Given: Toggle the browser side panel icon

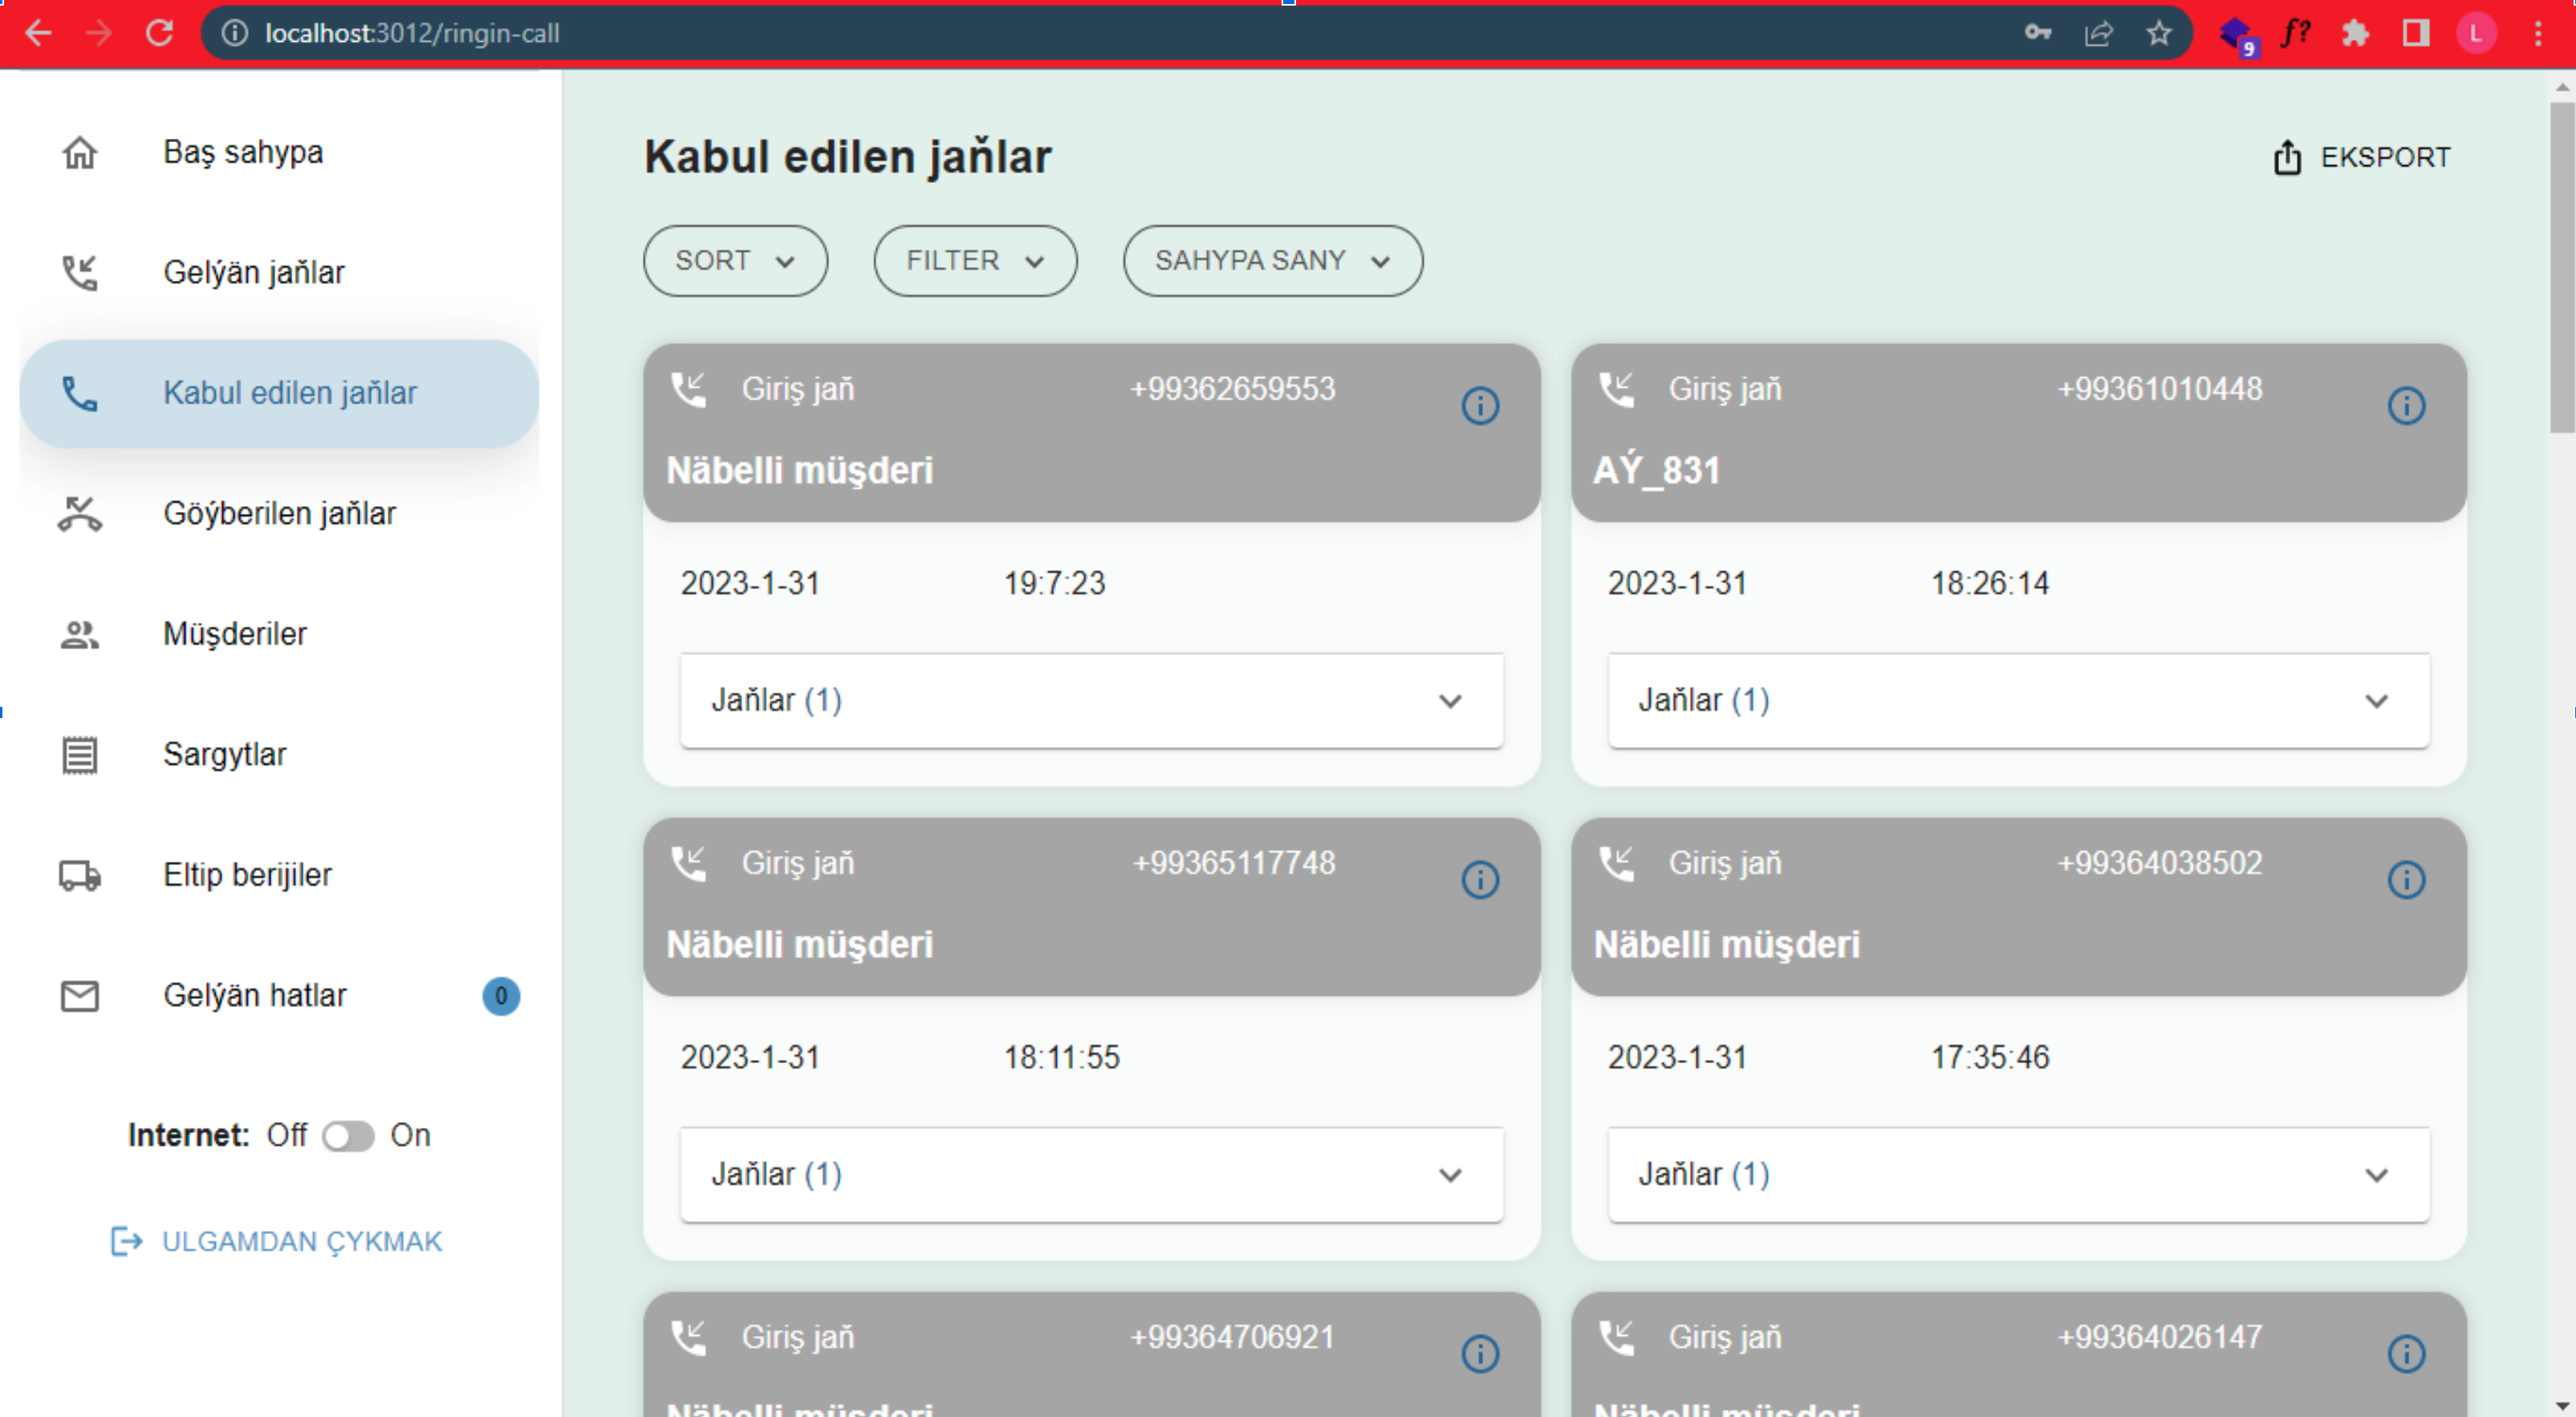Looking at the screenshot, I should coord(2416,33).
